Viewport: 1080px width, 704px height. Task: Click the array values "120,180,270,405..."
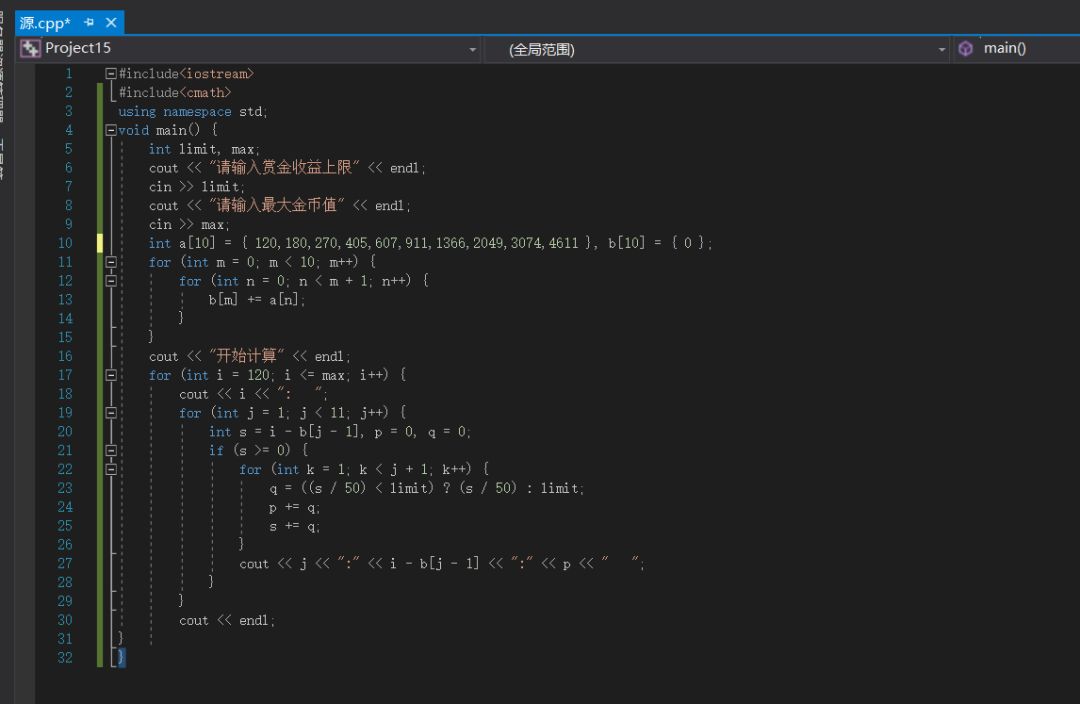416,243
